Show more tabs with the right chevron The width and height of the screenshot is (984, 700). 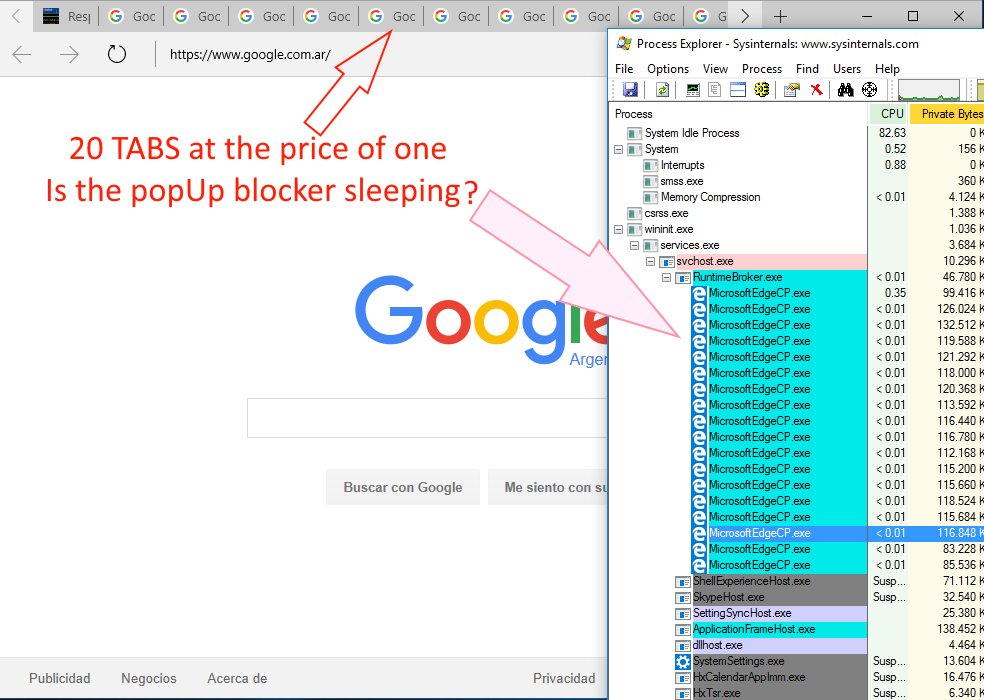pos(745,16)
